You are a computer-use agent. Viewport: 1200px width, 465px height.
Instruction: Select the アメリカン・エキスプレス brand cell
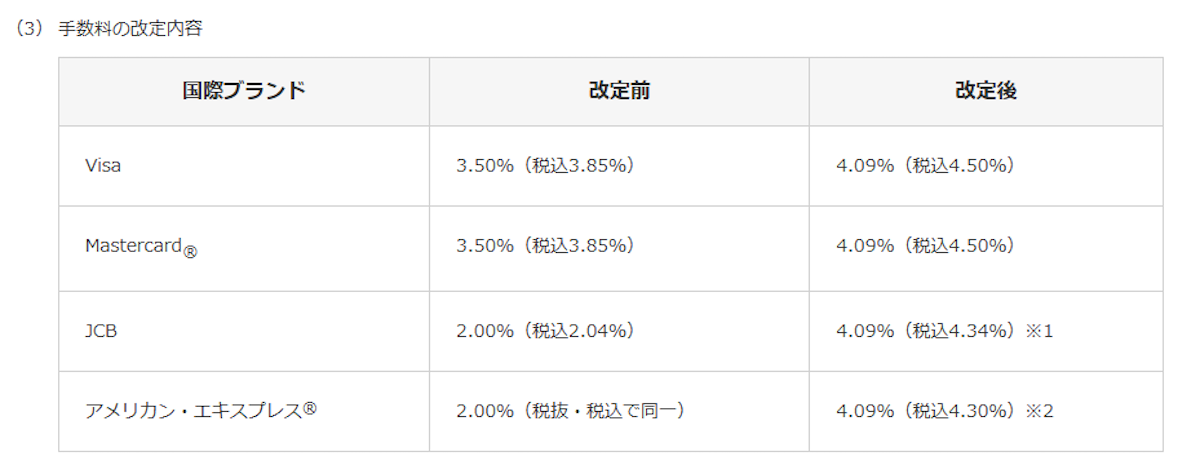click(x=244, y=411)
